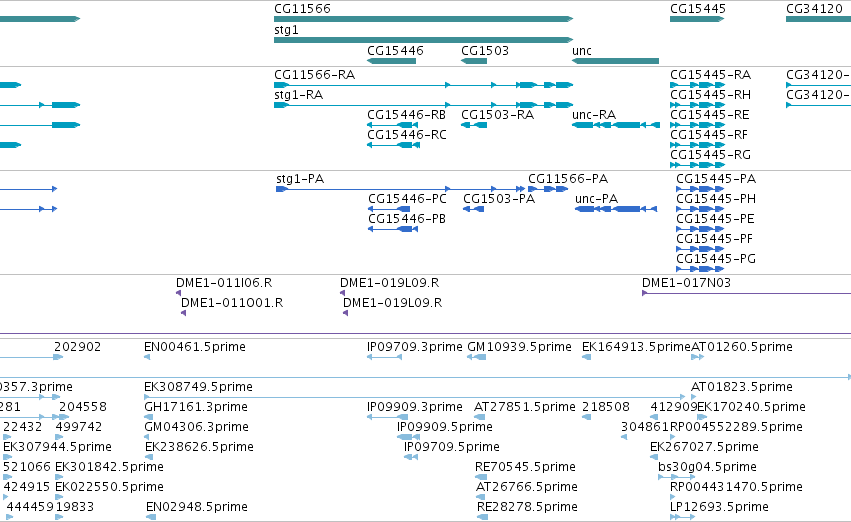Click EST bs30g04.5prime
Viewport: 851px width, 522px height.
(707, 468)
